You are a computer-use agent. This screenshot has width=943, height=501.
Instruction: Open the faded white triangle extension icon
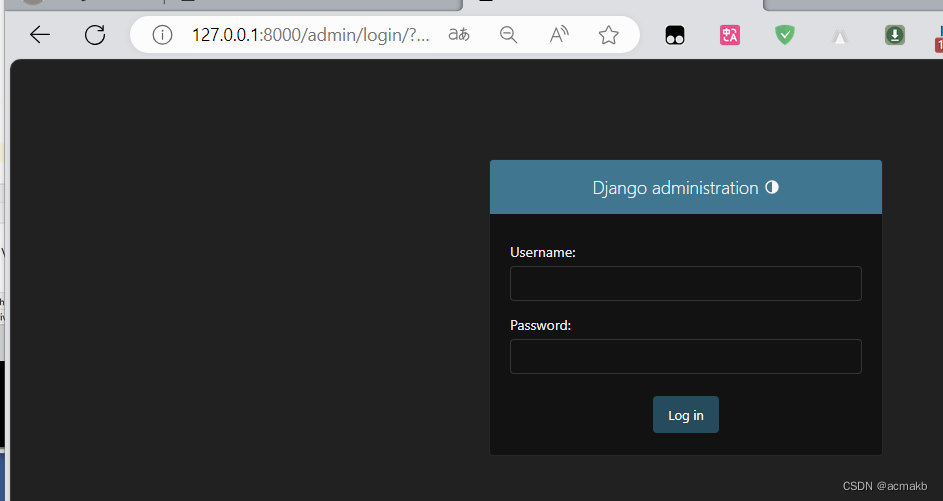(x=840, y=37)
